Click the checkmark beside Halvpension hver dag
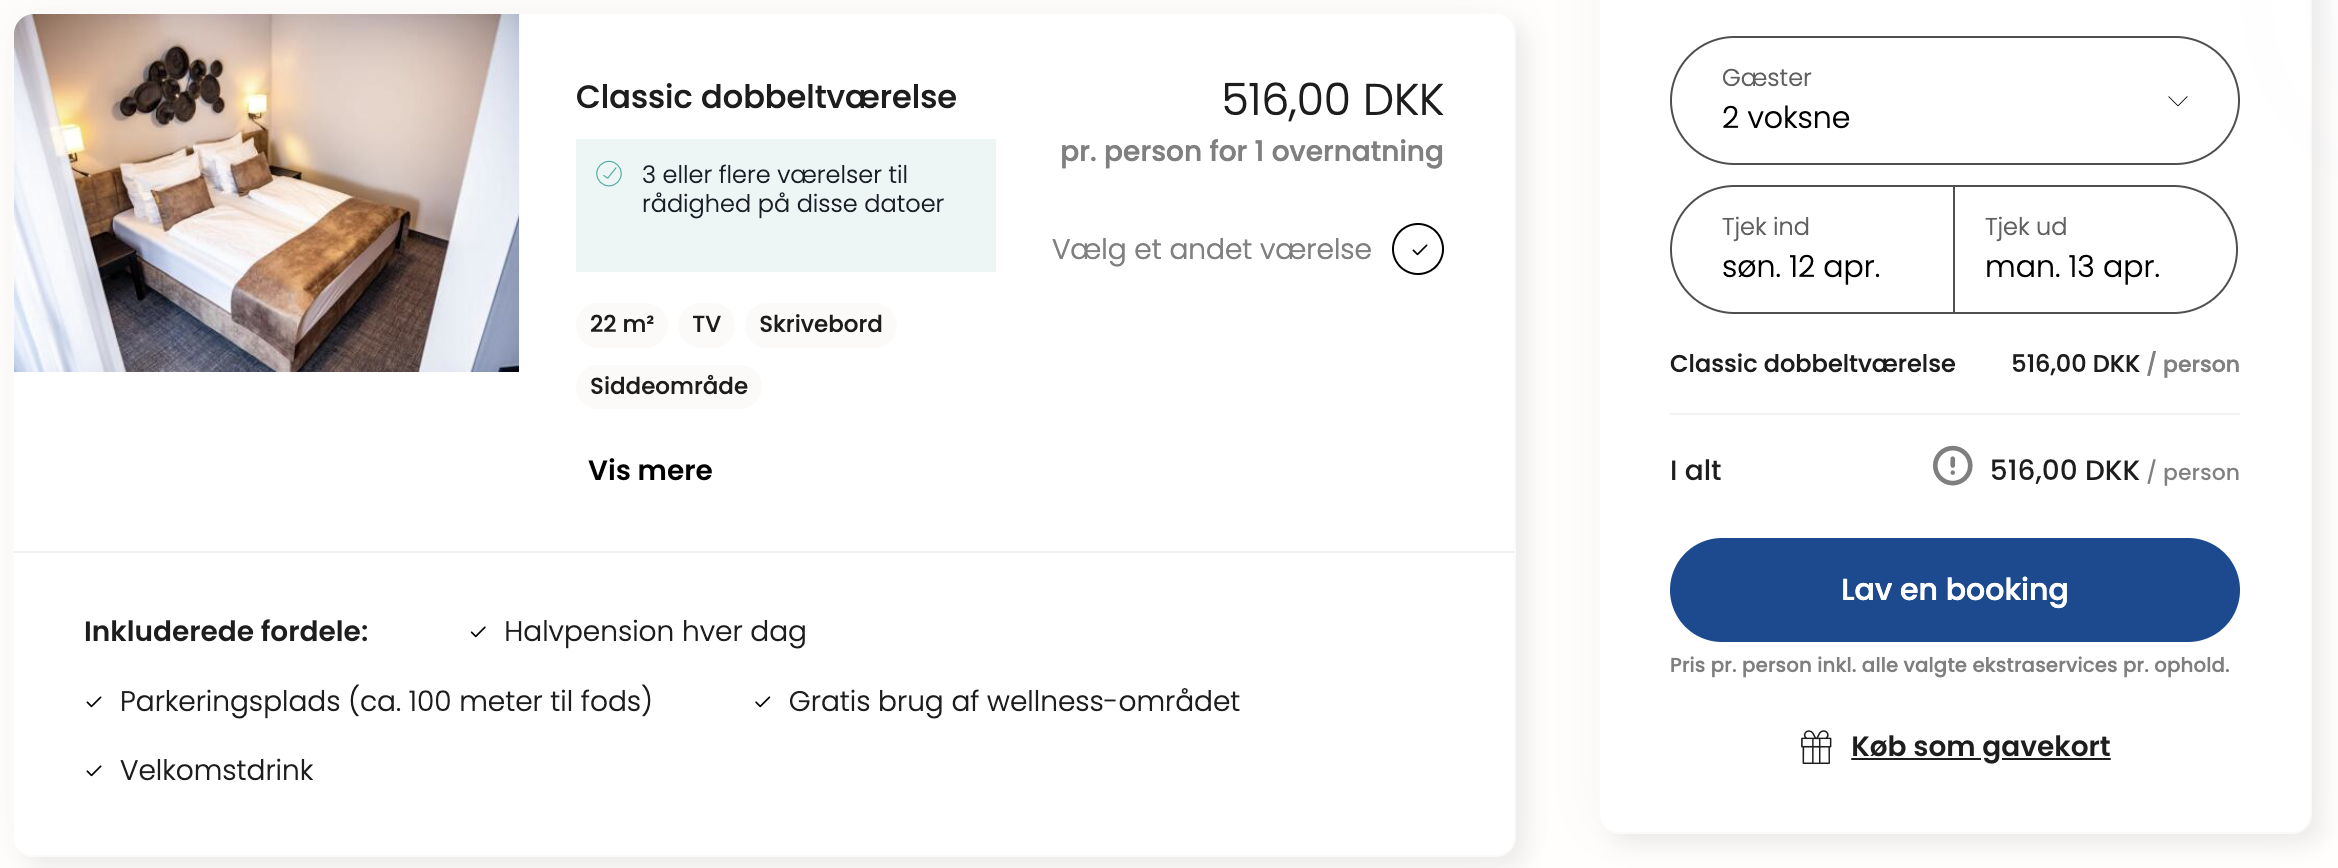The width and height of the screenshot is (2338, 868). (x=478, y=632)
